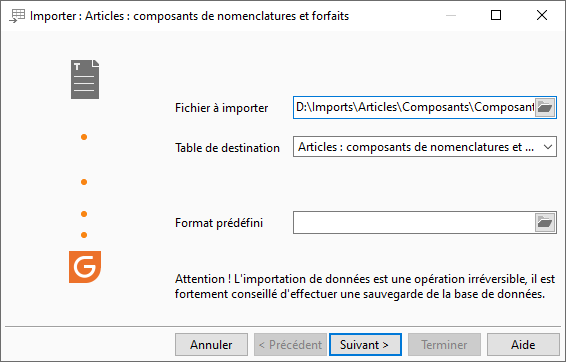This screenshot has height=362, width=566.
Task: Click the < Précédent button
Action: (x=290, y=345)
